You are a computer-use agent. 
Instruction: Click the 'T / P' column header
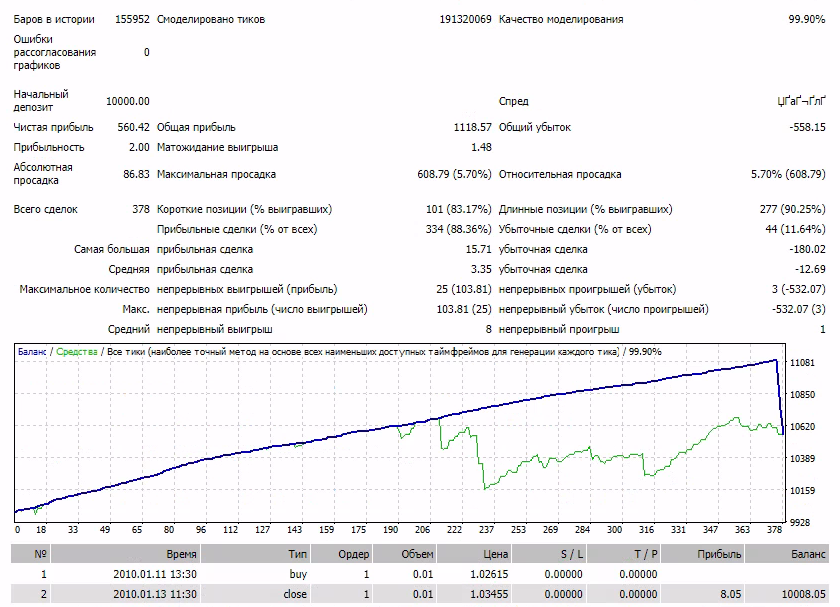point(624,554)
